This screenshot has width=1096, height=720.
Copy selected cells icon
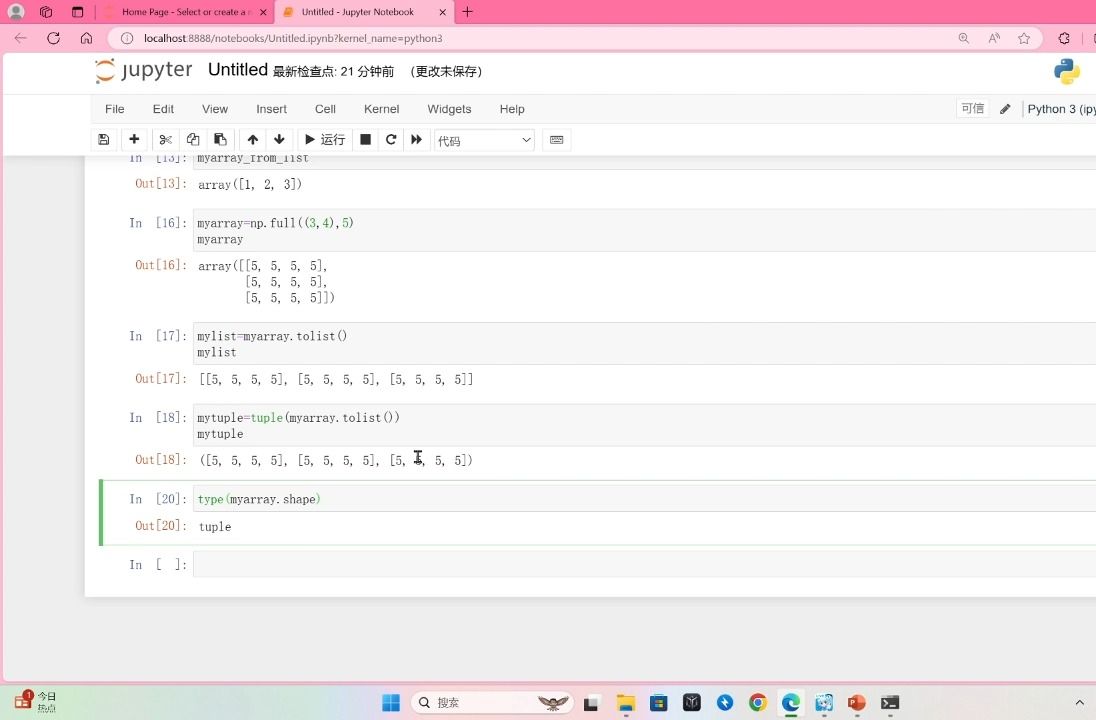(x=193, y=140)
